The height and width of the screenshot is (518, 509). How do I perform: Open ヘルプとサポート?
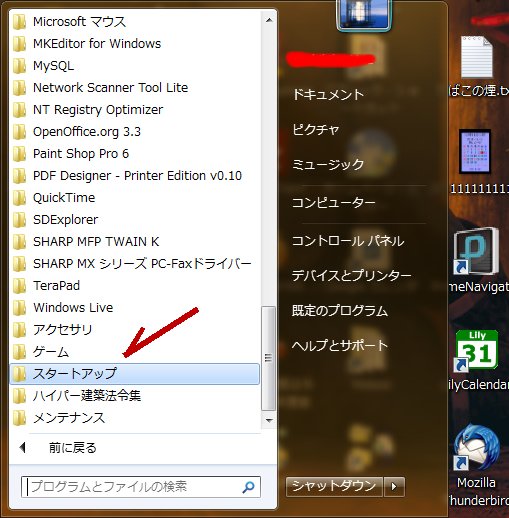click(340, 345)
